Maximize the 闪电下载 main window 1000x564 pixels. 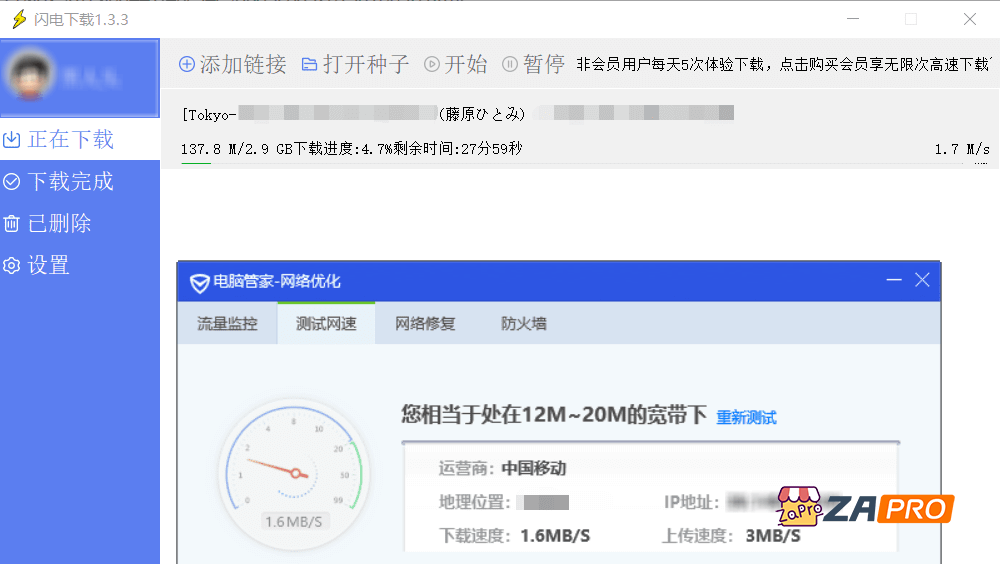[911, 19]
